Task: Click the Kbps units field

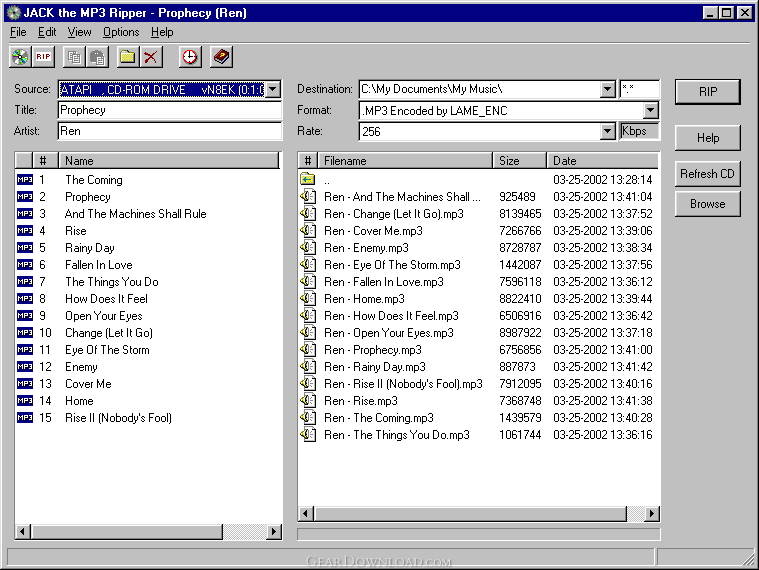Action: point(639,131)
